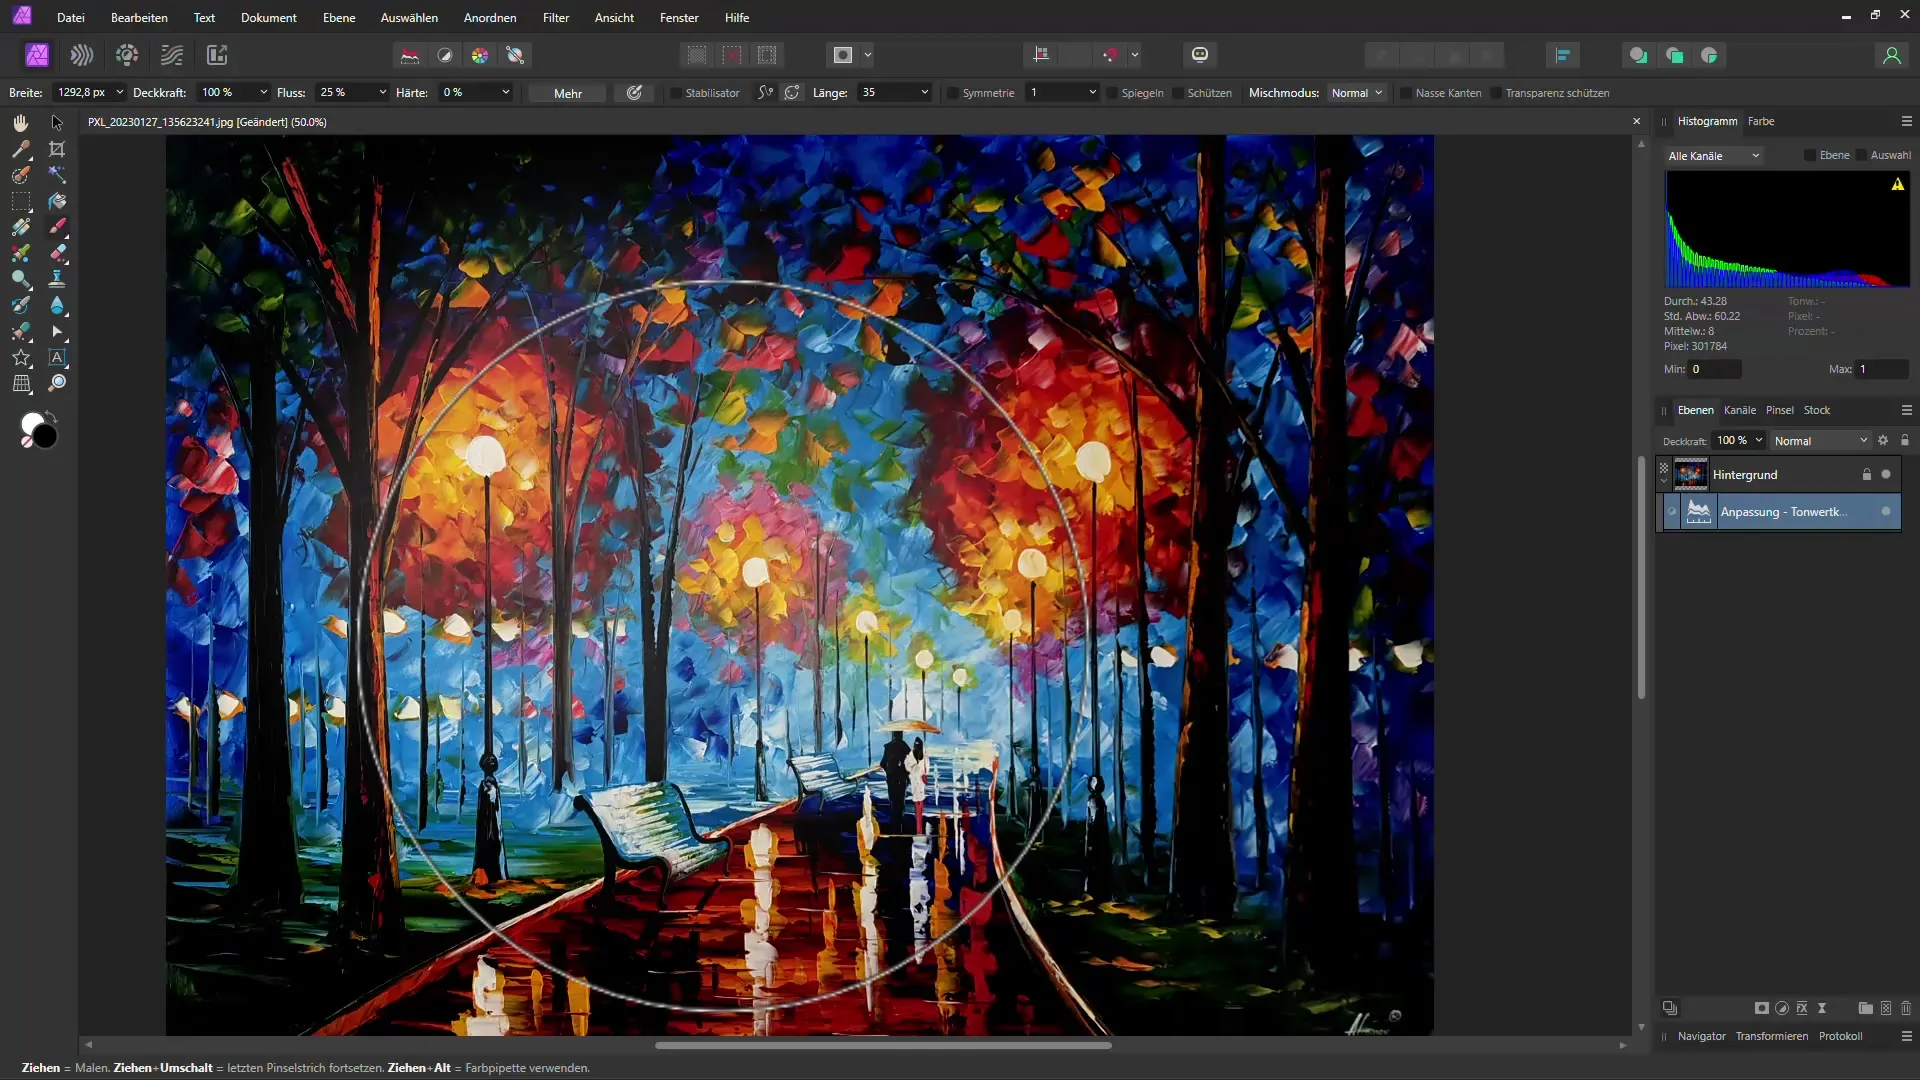1920x1080 pixels.
Task: Enable the Schützen checkbox
Action: click(1178, 93)
